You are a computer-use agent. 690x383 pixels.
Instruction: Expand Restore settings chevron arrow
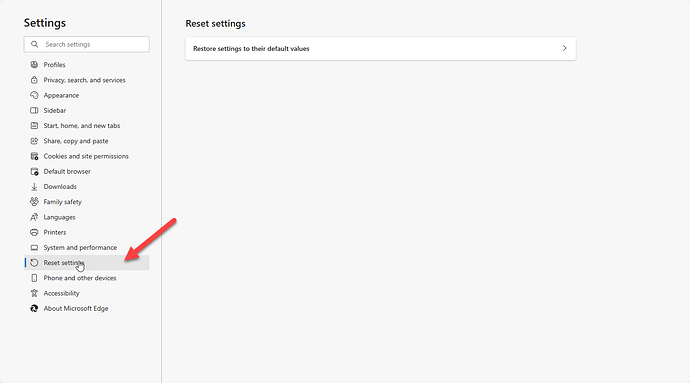click(x=565, y=48)
